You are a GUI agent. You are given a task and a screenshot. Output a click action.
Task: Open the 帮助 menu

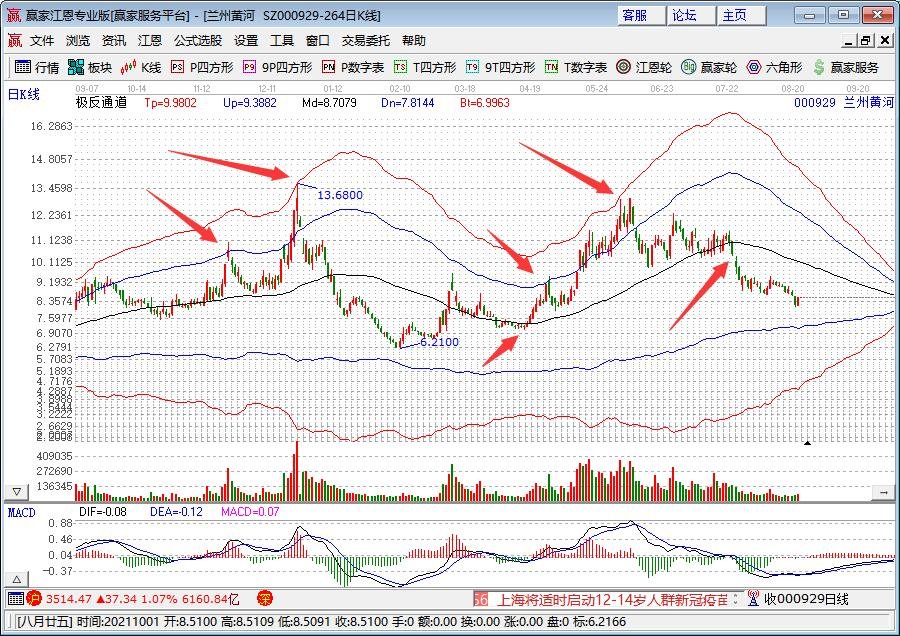pyautogui.click(x=413, y=40)
